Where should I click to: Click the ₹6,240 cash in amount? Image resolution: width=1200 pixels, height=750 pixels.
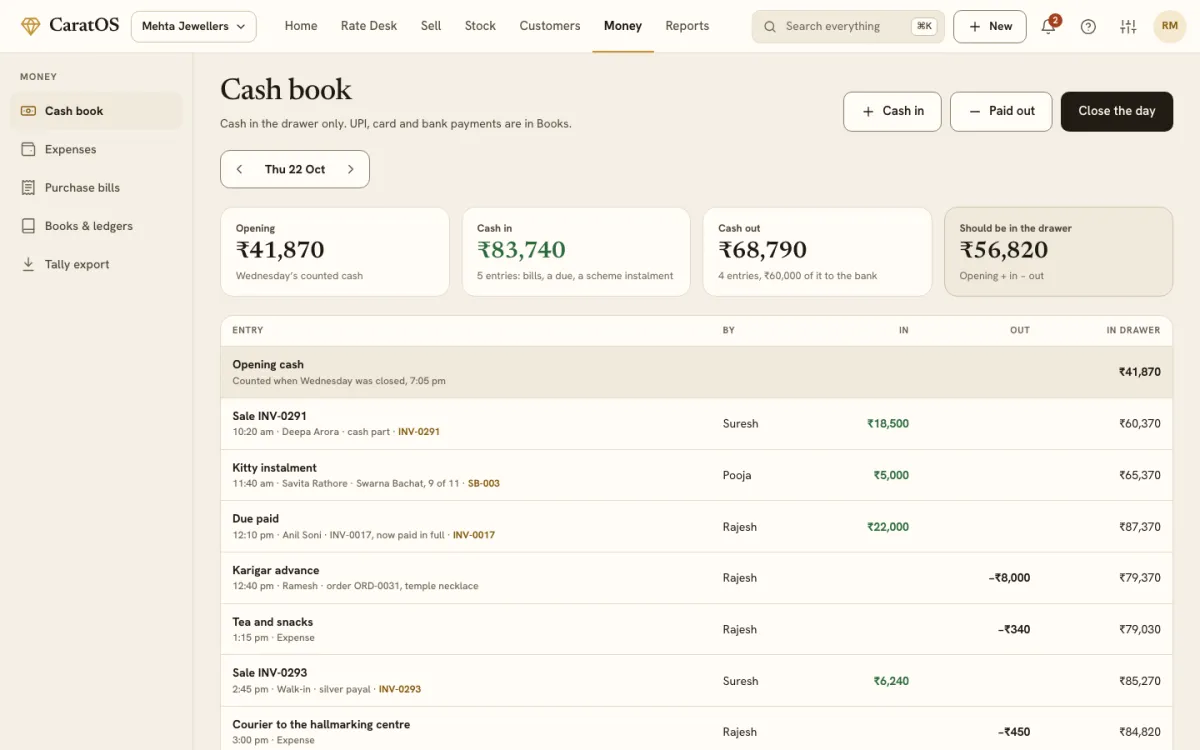tap(891, 681)
